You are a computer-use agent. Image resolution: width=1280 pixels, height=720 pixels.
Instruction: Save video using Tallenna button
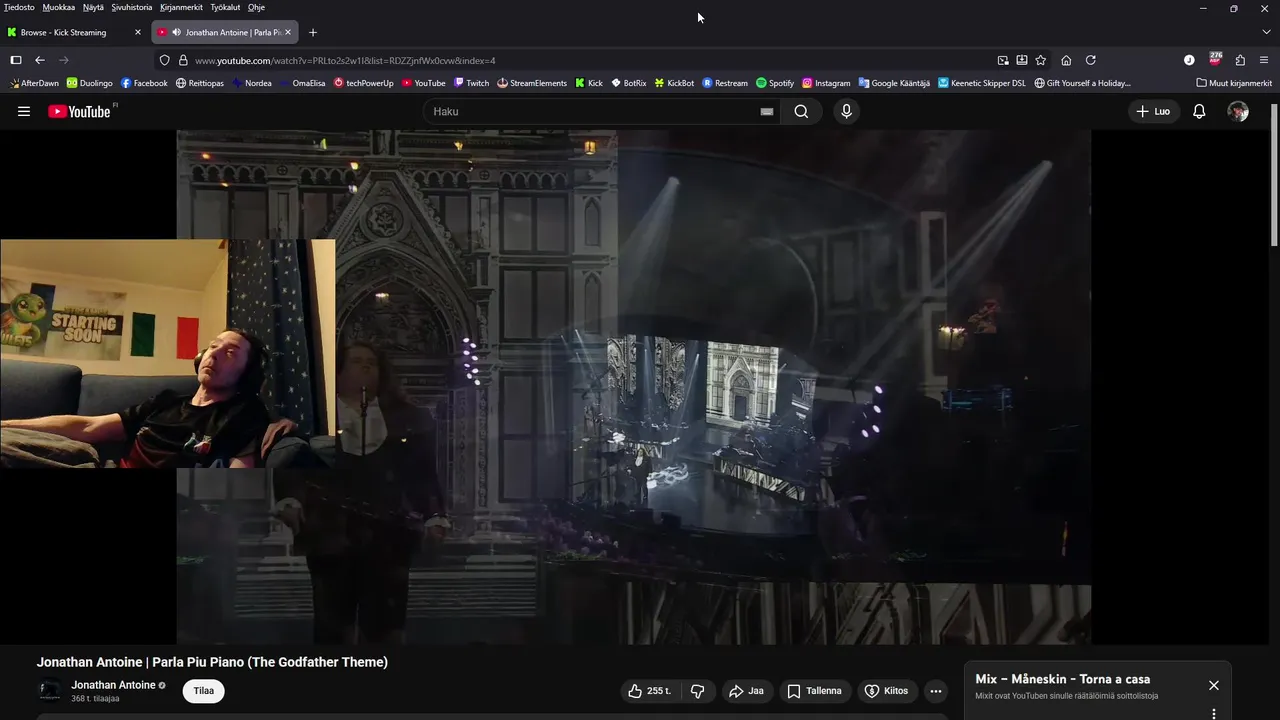[x=814, y=691]
